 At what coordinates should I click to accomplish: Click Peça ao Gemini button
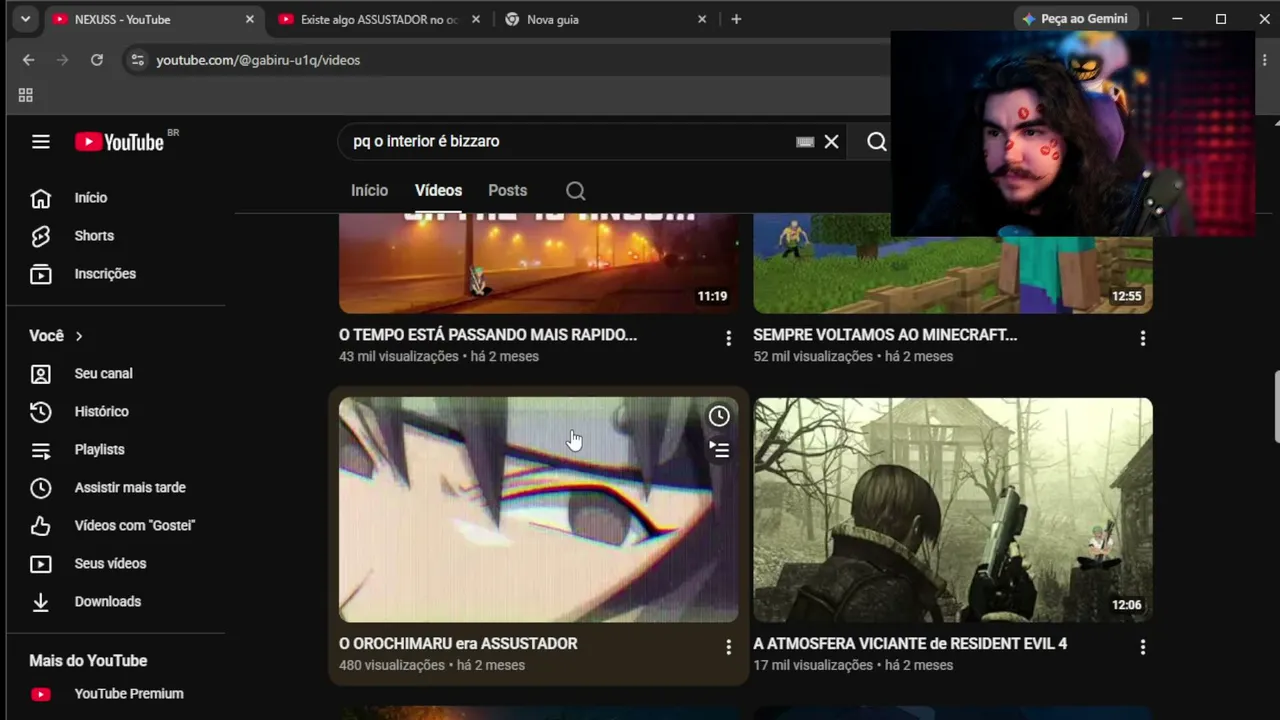(x=1075, y=19)
